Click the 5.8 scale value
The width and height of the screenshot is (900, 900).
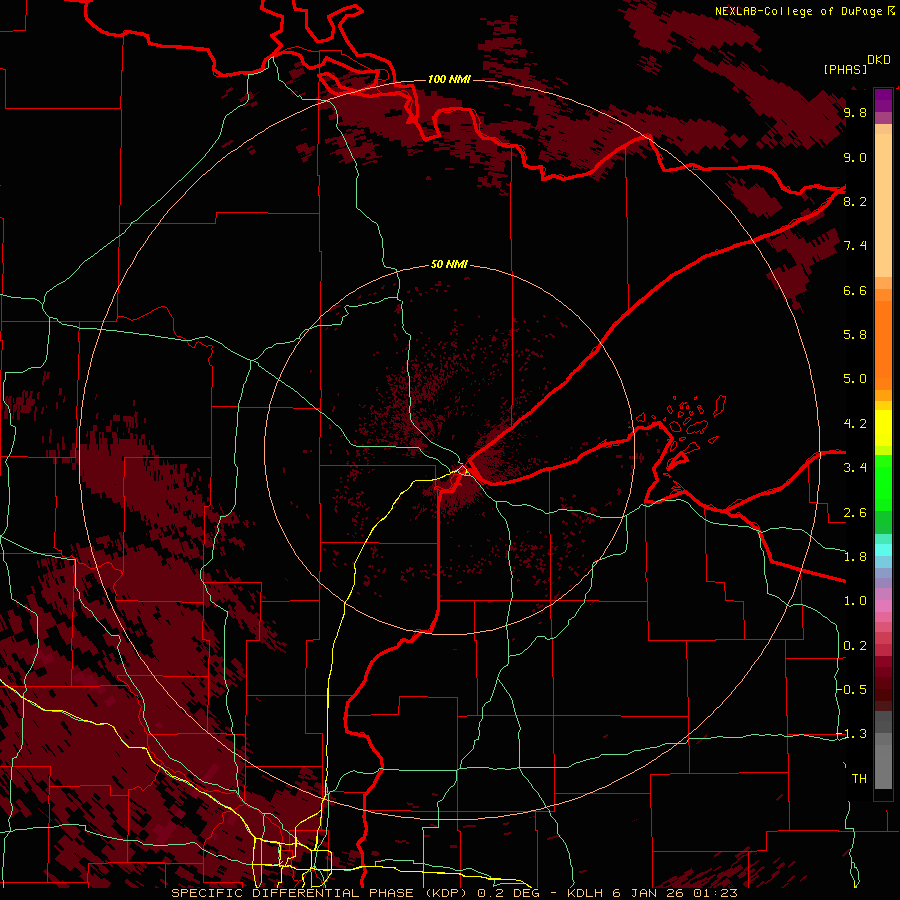(855, 335)
